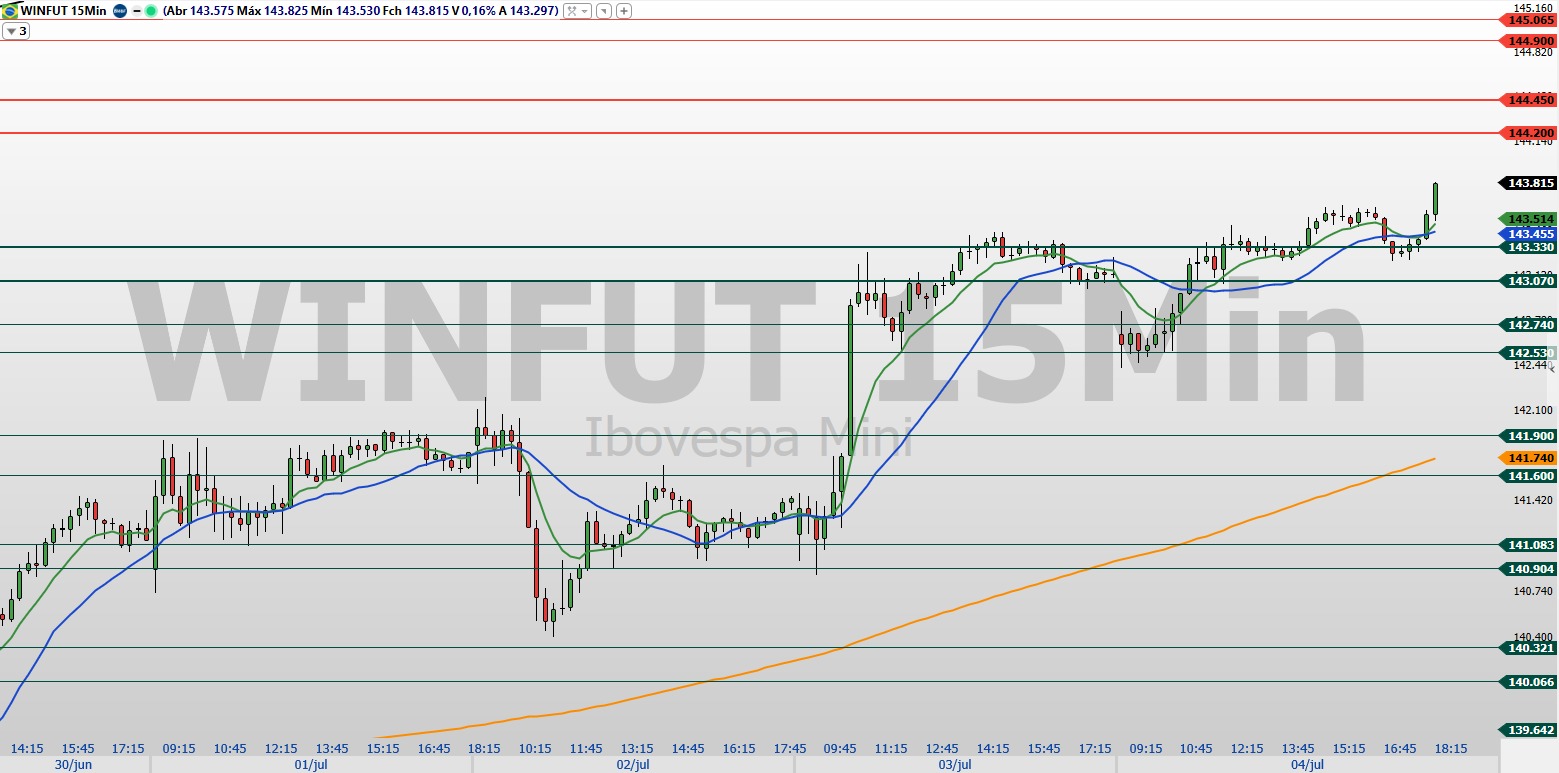Select the WINFUT 15Min chart title
This screenshot has width=1559, height=773.
pyautogui.click(x=62, y=11)
